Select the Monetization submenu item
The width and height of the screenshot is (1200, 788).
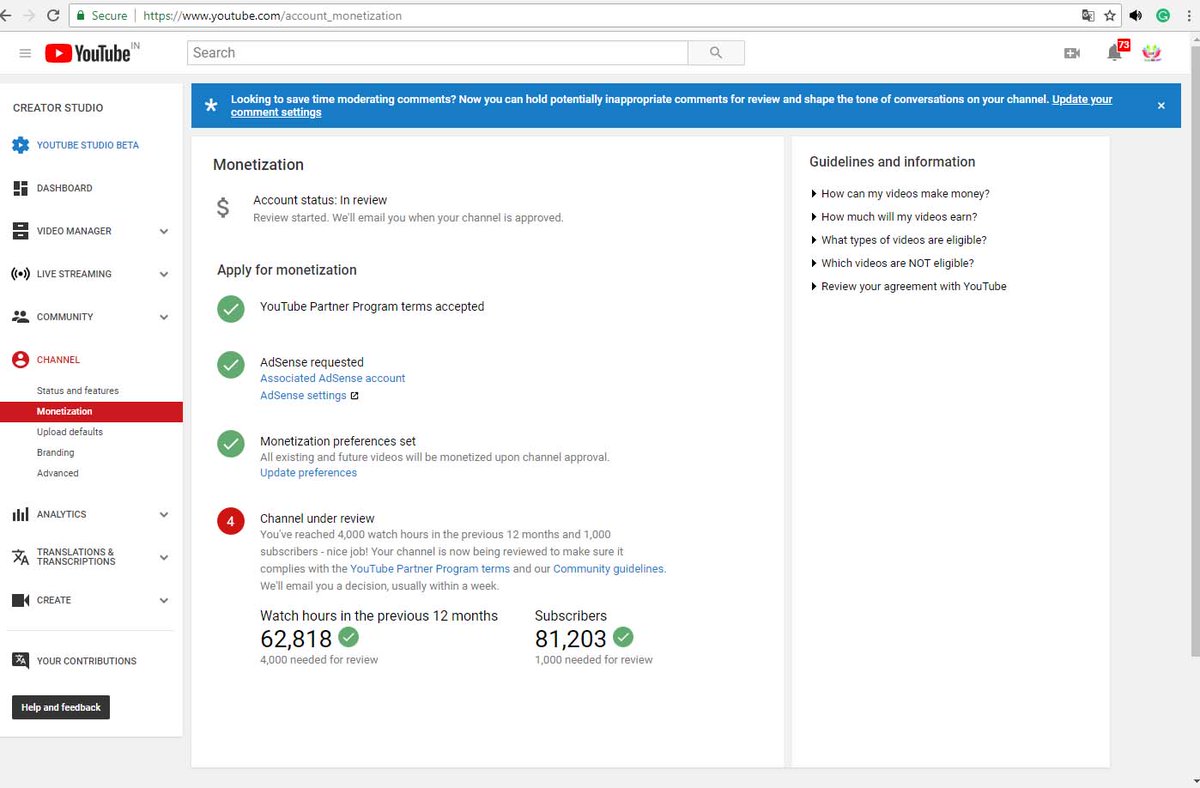point(91,411)
